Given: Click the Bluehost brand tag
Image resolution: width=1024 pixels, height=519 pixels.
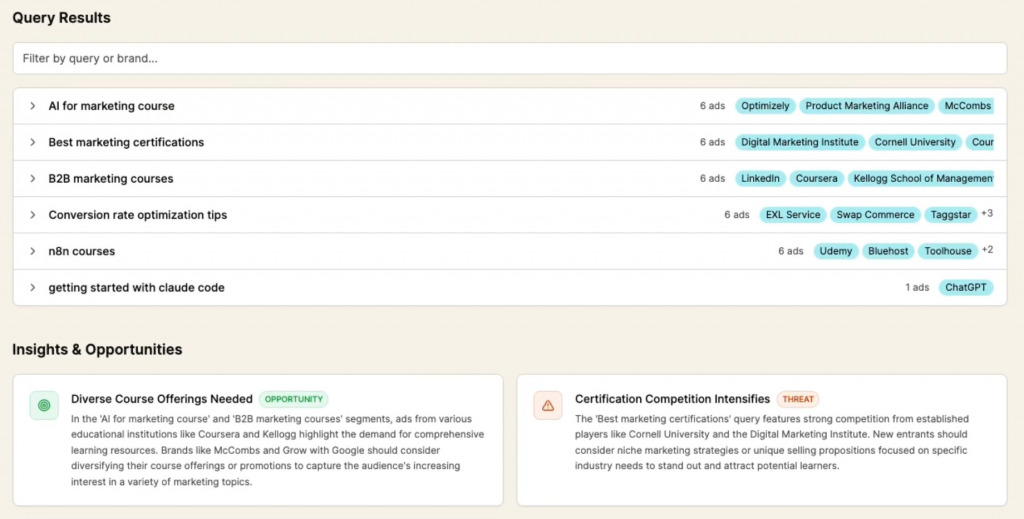Looking at the screenshot, I should click(x=888, y=251).
